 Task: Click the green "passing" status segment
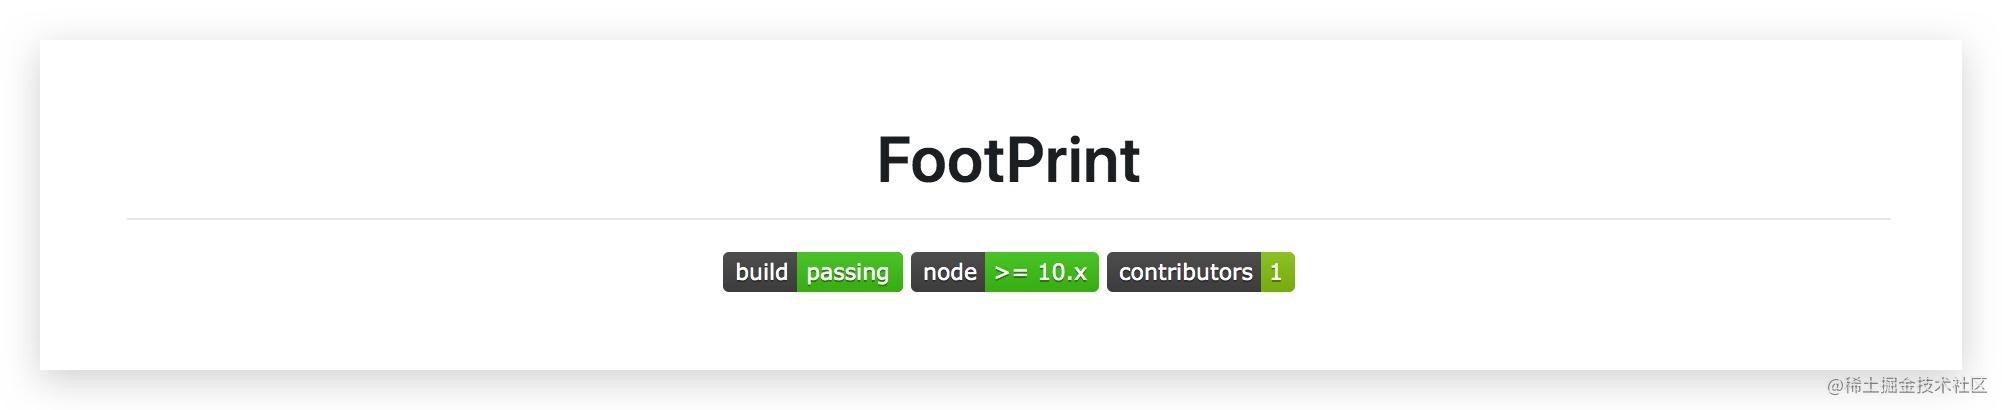(849, 272)
